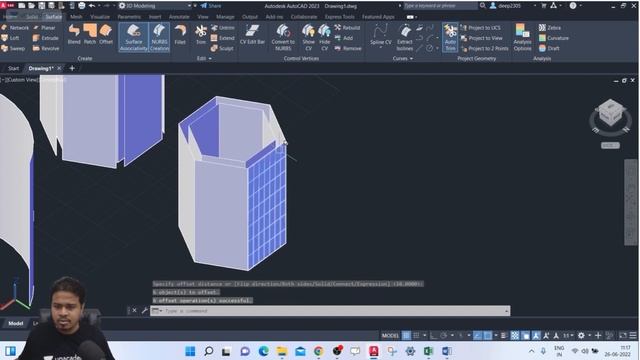The width and height of the screenshot is (640, 360).
Task: Click Hide CV
Action: coord(324,37)
